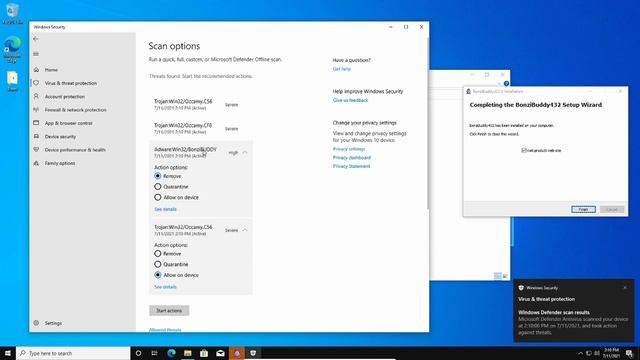Click the blue help icon in background window
This screenshot has height=360, width=640.
506,83
